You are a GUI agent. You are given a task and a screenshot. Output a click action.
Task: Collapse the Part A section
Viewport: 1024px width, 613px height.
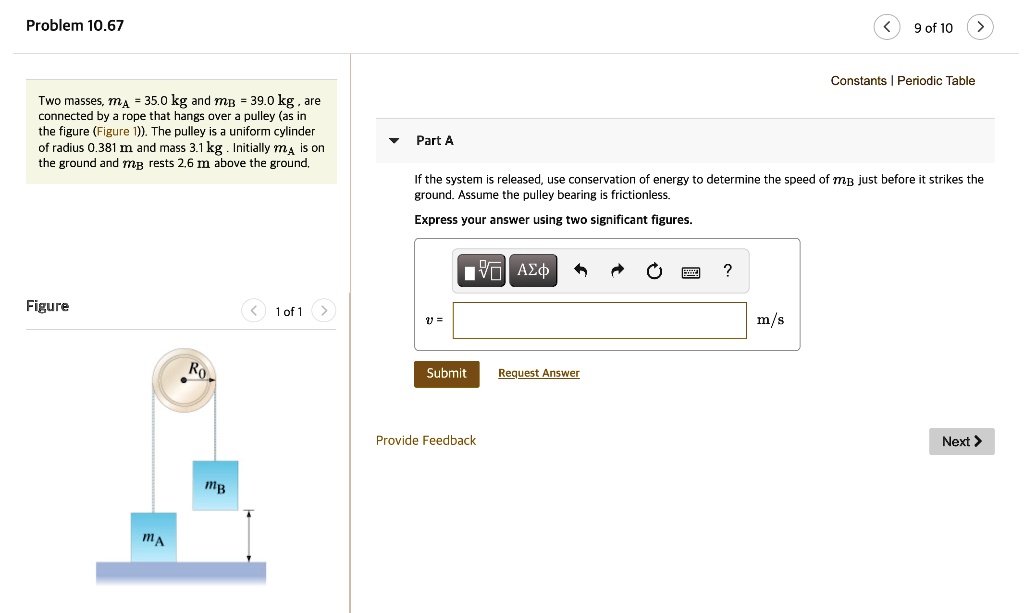(x=393, y=141)
